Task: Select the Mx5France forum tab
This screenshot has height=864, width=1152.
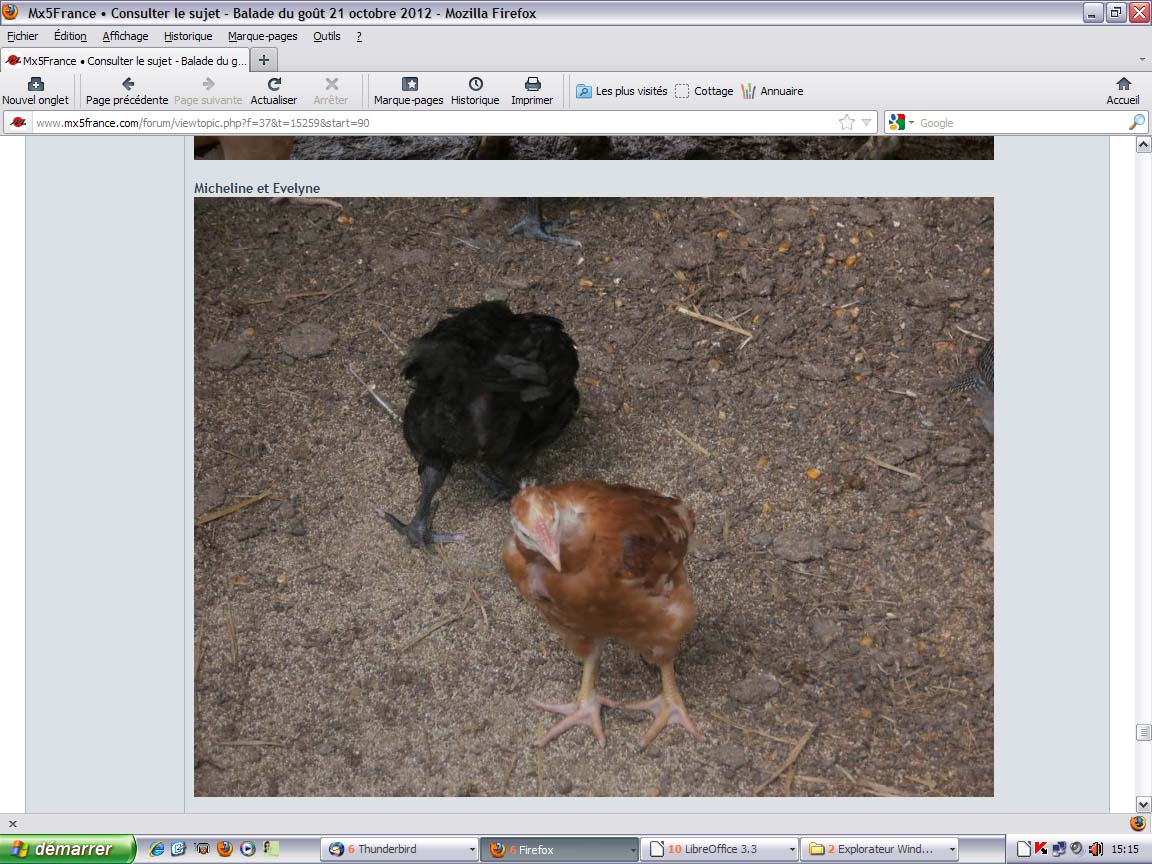Action: 125,60
